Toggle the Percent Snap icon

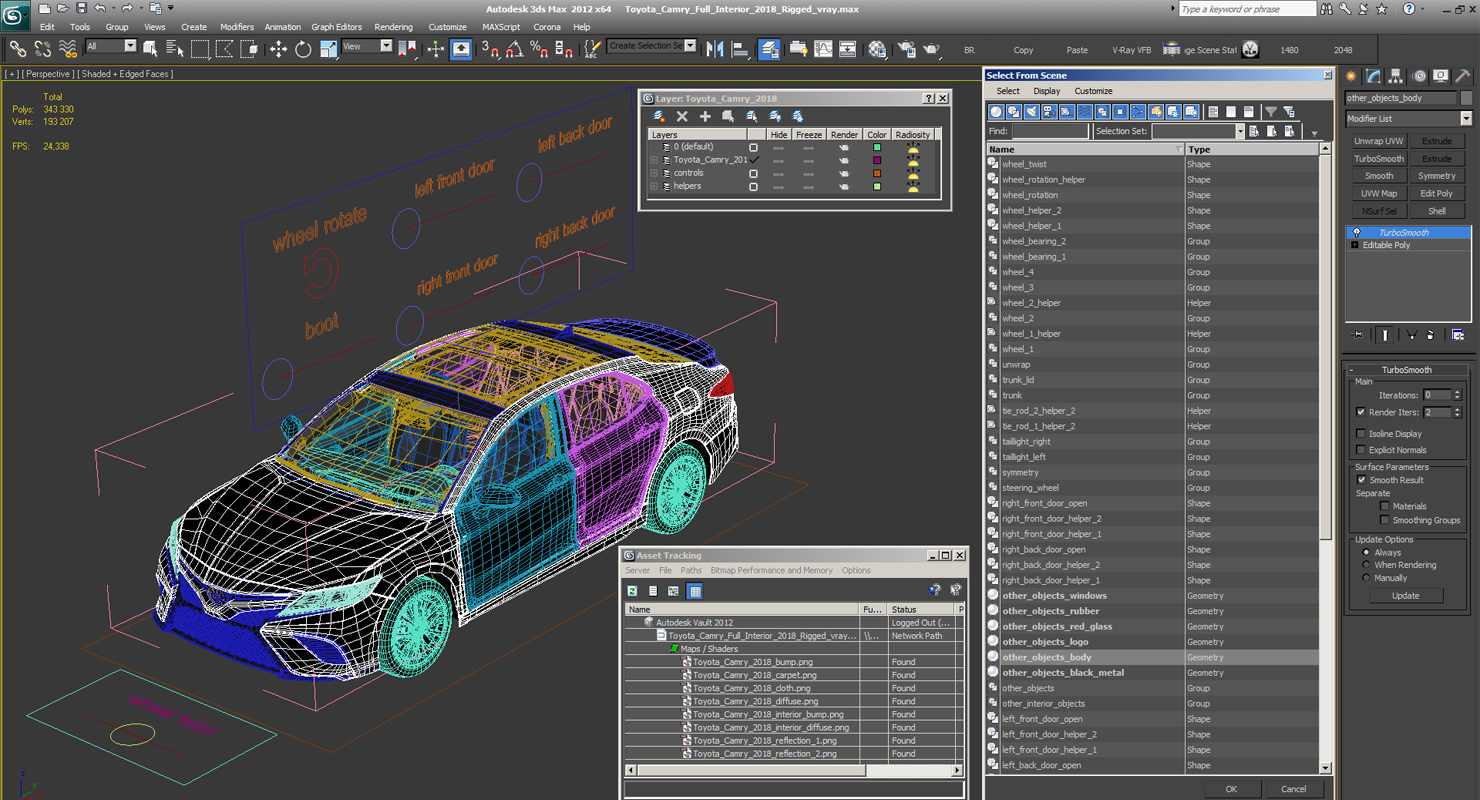(538, 49)
